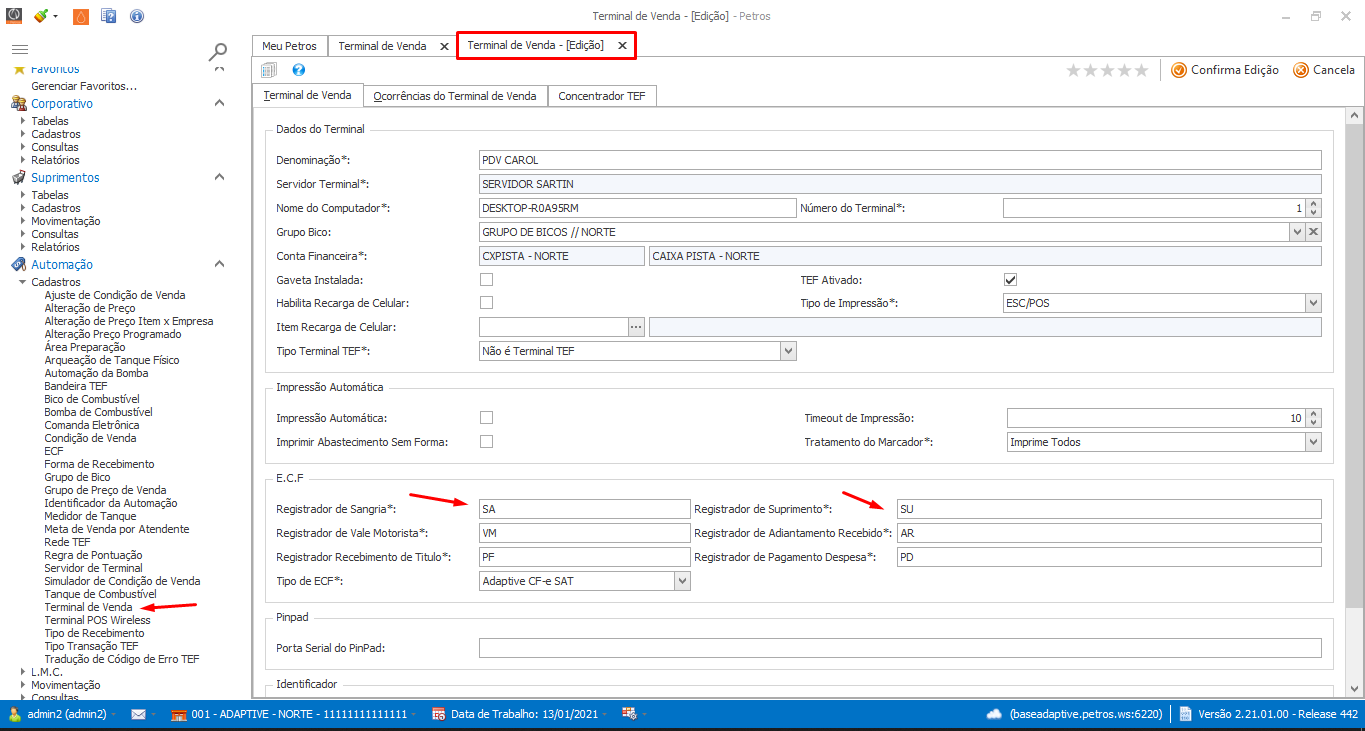Switch to the Meu Petros tab
Image resolution: width=1365 pixels, height=731 pixels.
(289, 46)
